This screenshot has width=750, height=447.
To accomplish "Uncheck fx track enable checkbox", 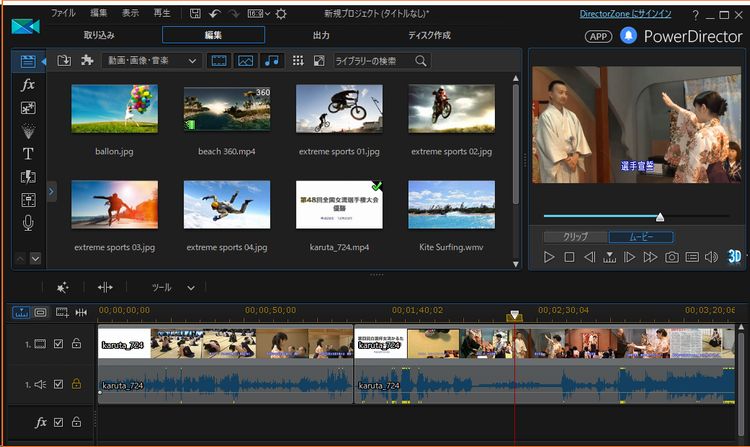I will 58,422.
